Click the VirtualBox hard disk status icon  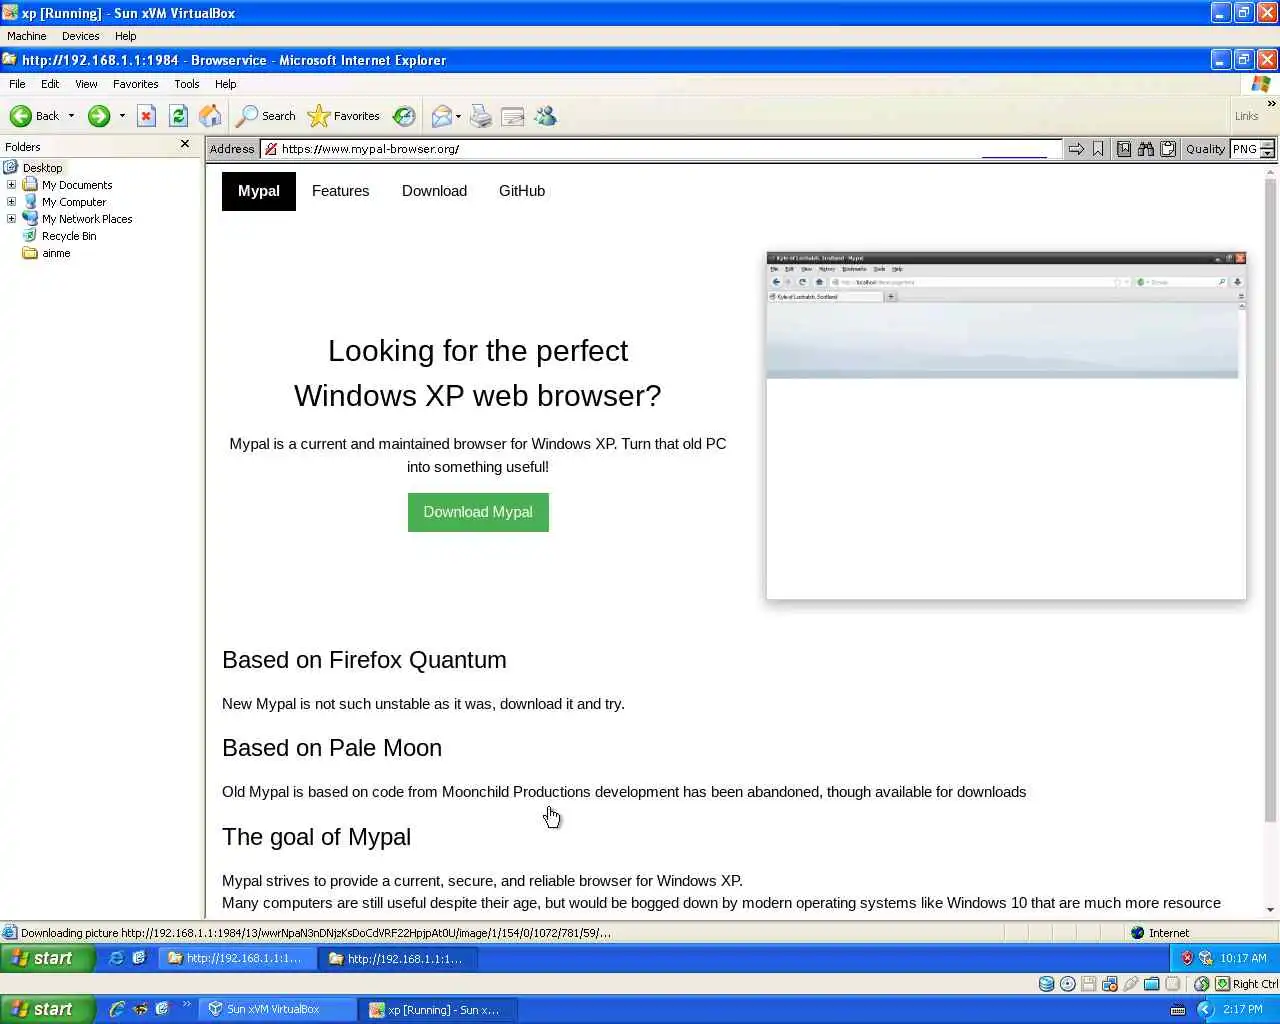[x=1046, y=984]
